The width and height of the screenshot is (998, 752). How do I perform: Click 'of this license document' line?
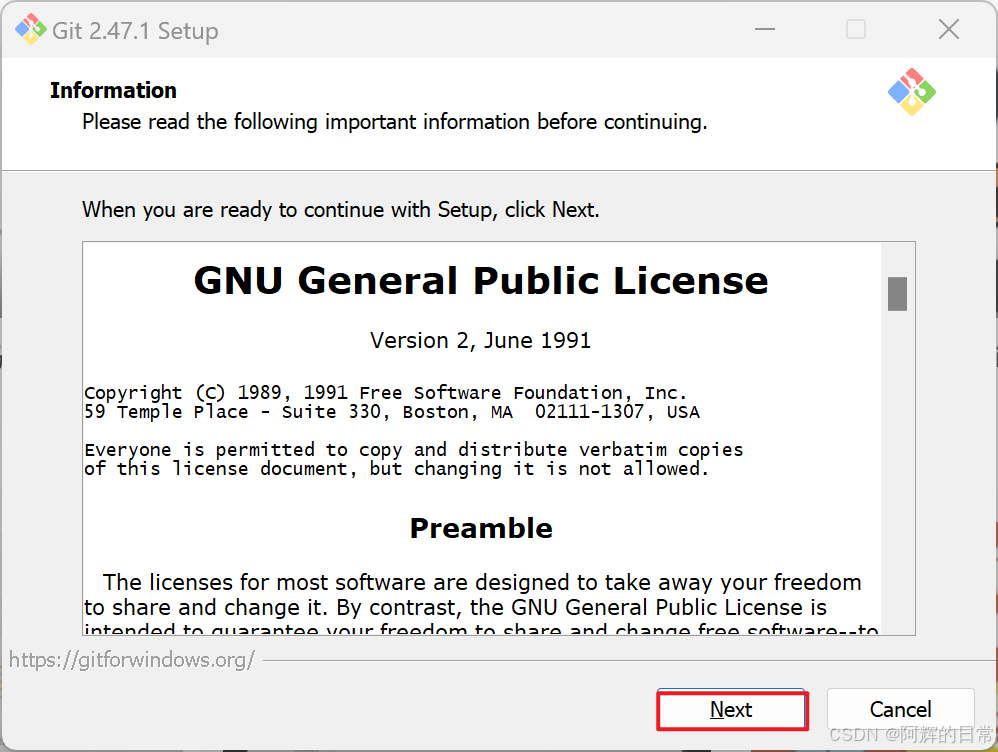point(397,469)
